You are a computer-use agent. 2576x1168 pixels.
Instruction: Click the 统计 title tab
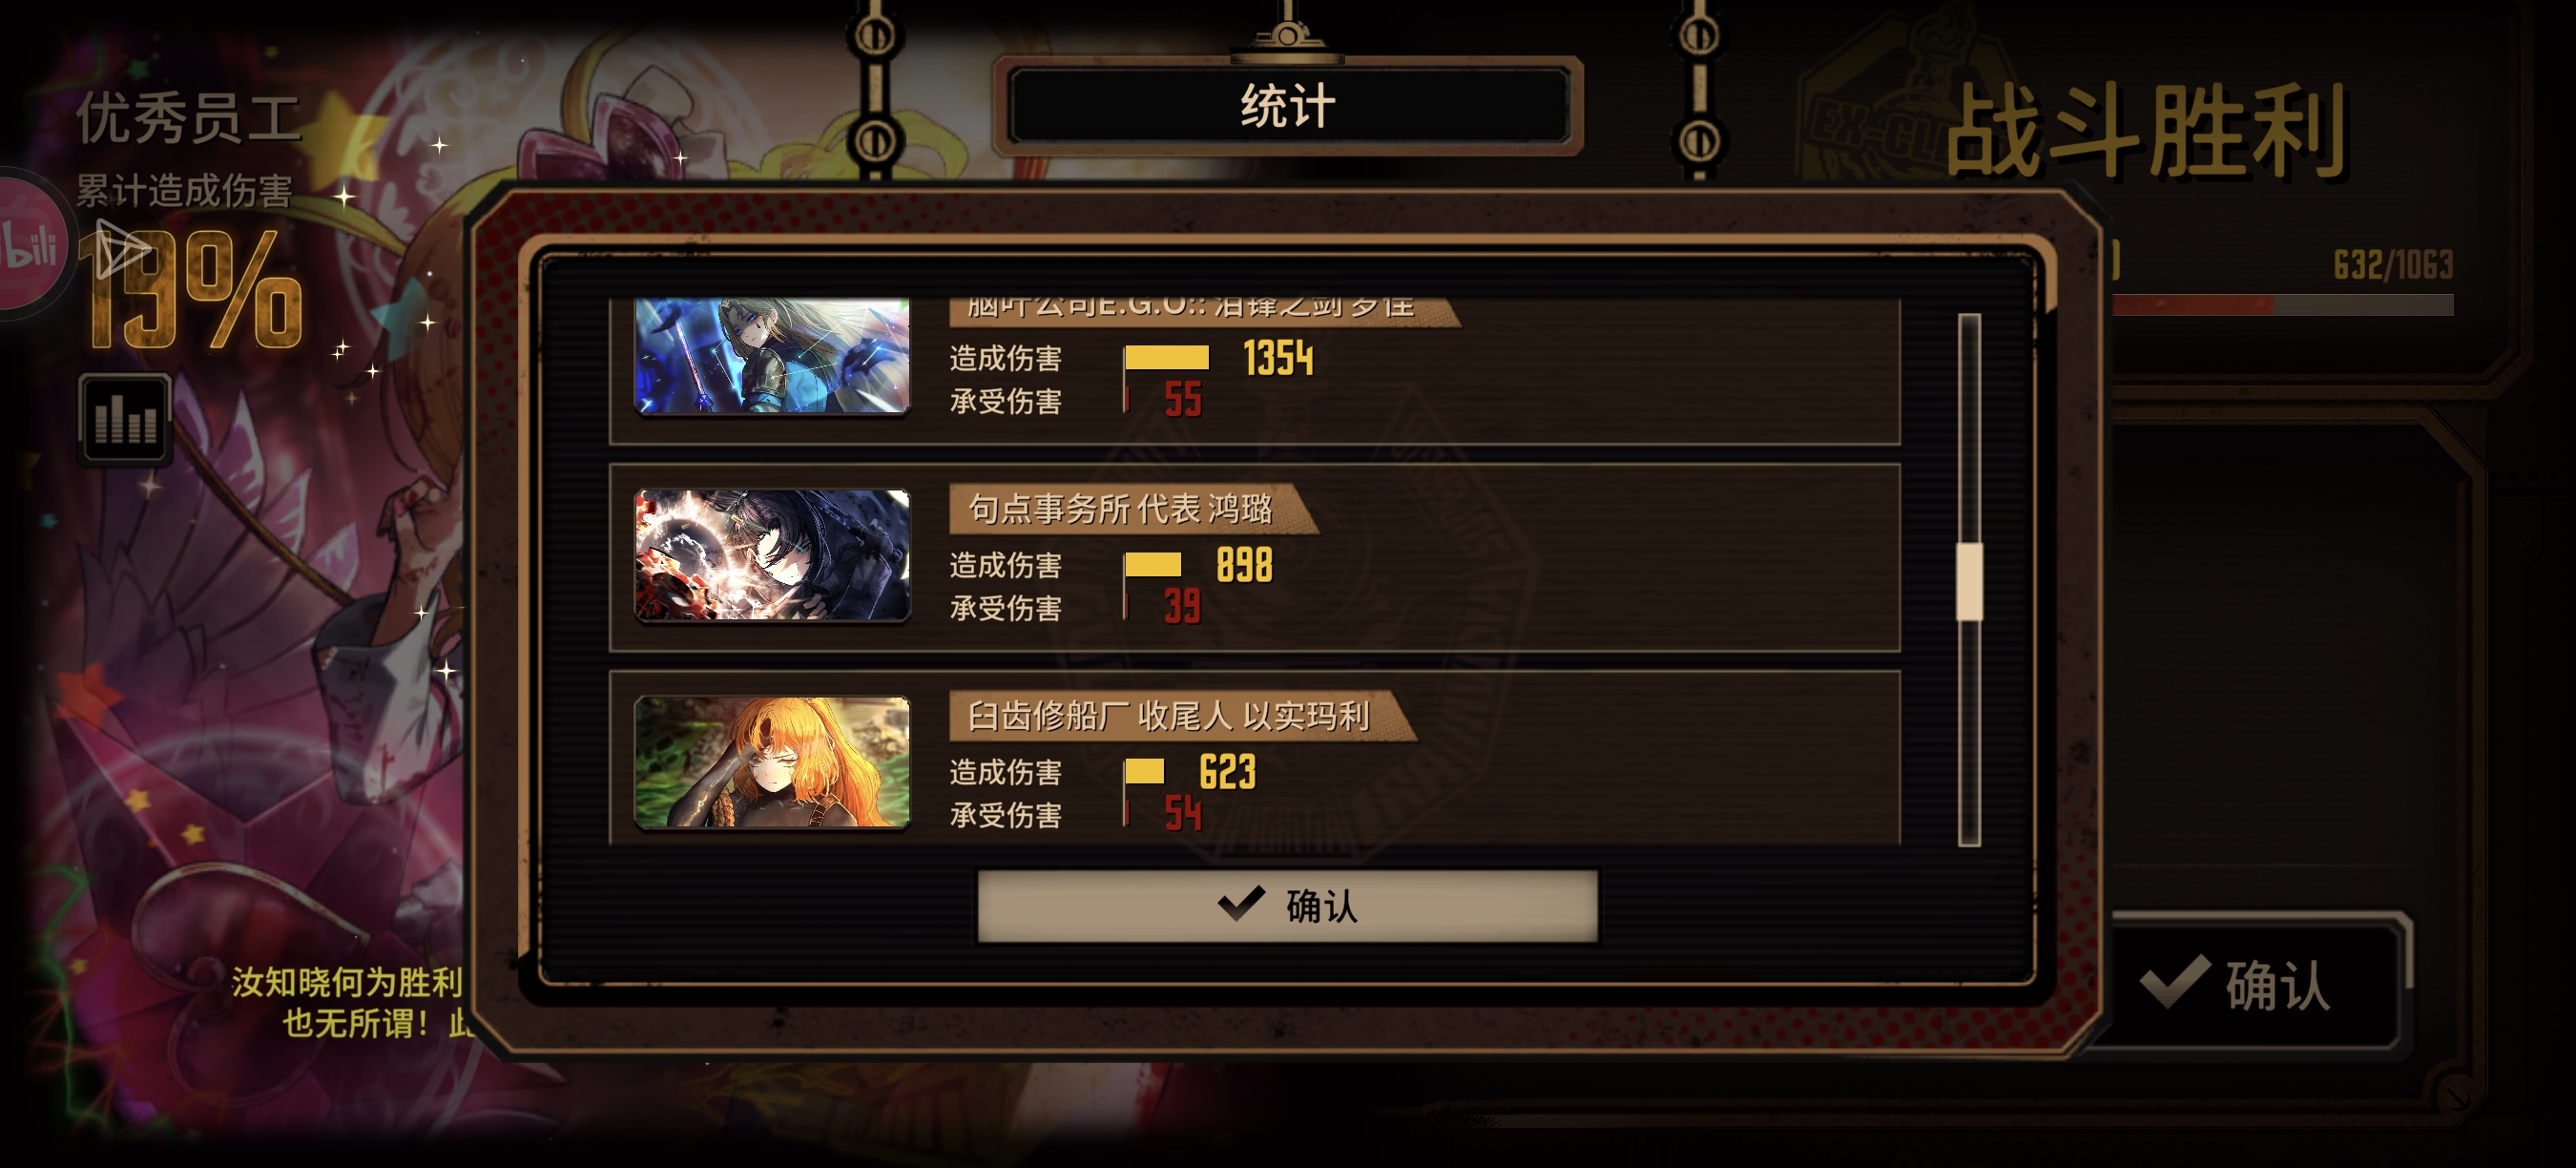[1288, 106]
